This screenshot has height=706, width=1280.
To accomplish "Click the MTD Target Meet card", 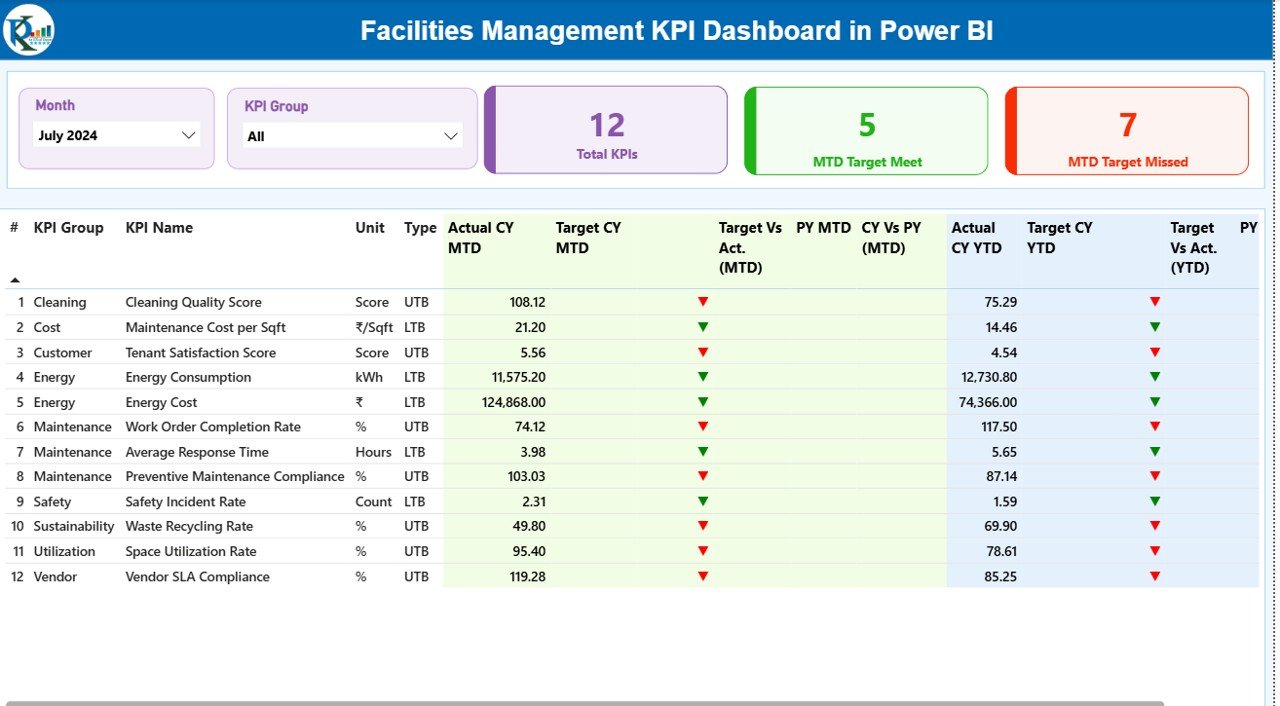I will coord(866,130).
